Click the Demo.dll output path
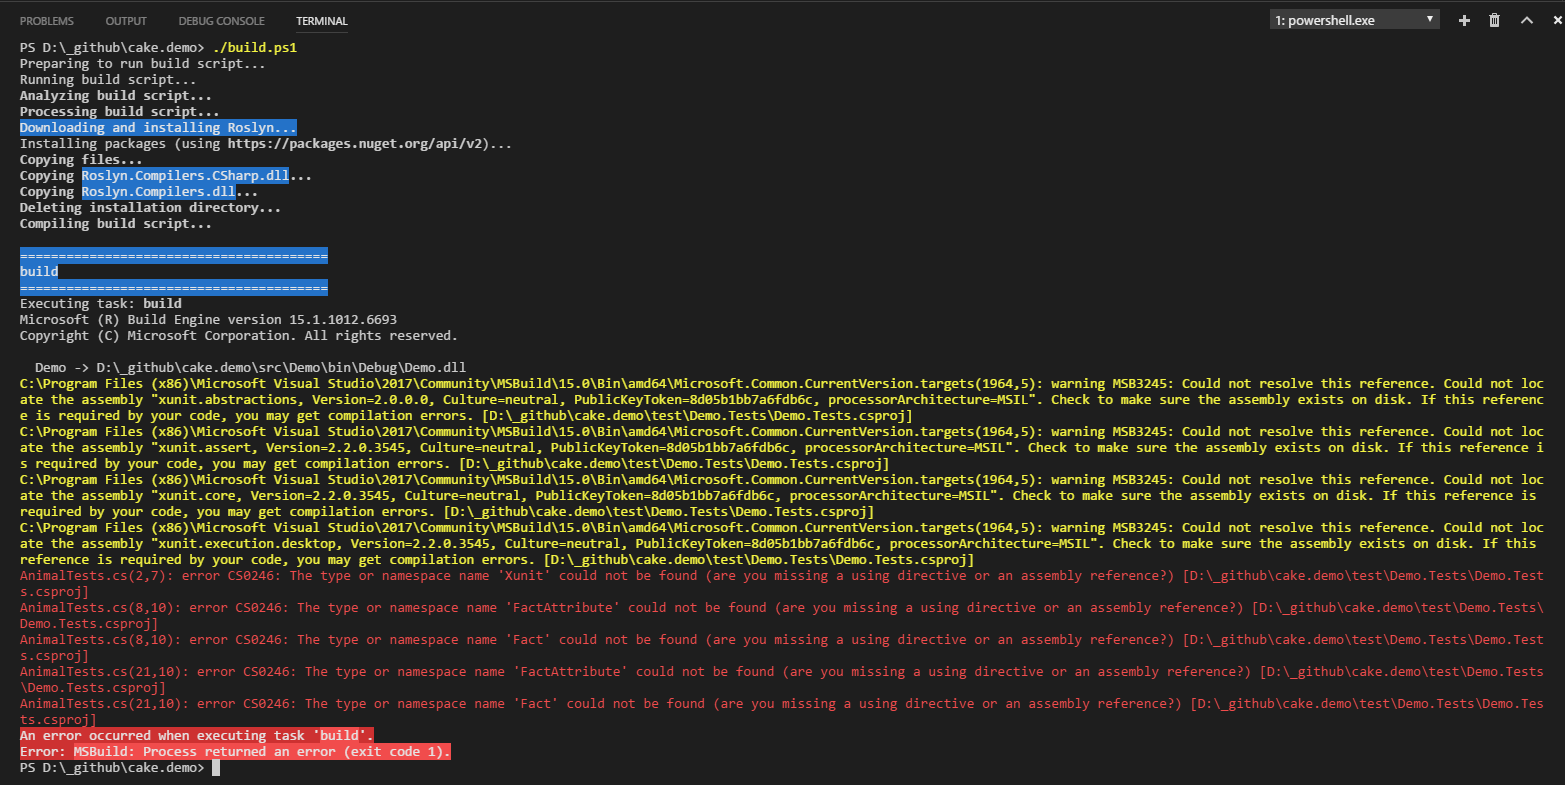Screen dimensions: 1565x785 281,368
